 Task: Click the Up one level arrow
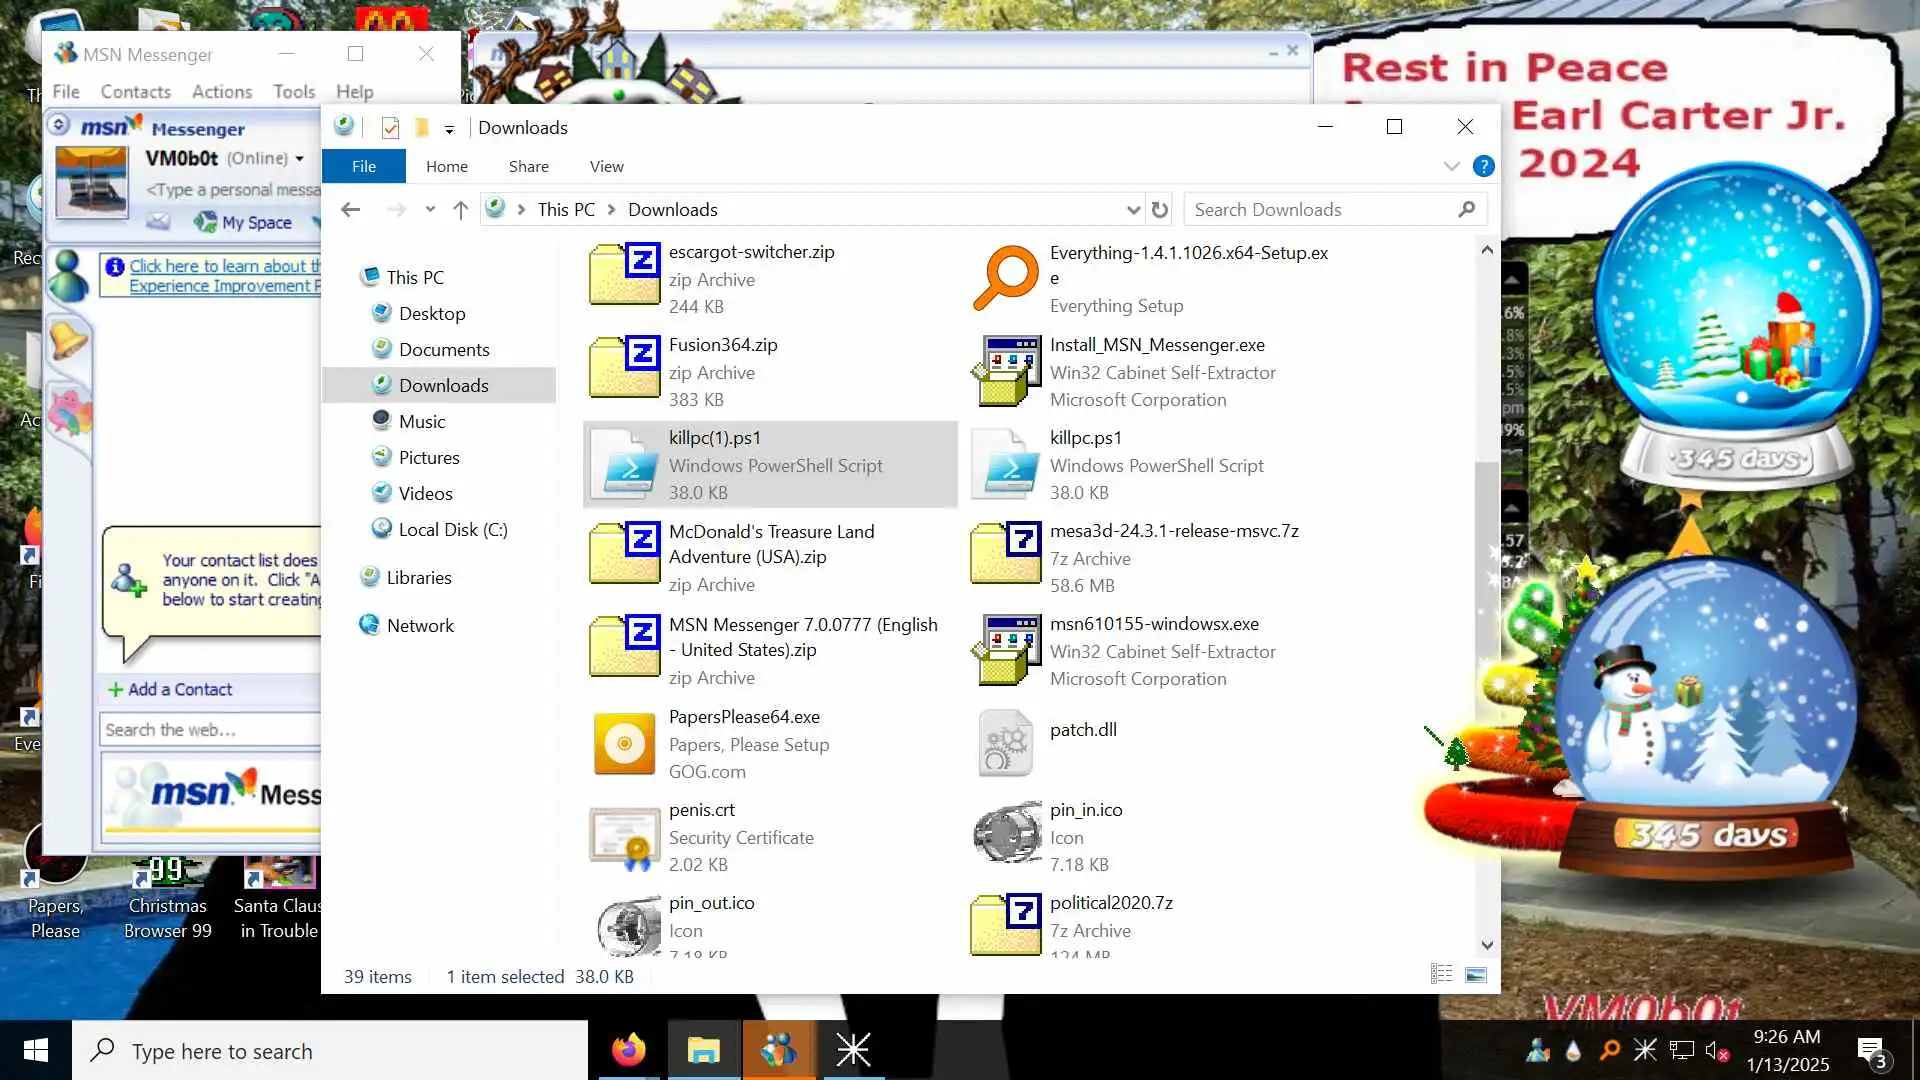point(460,210)
